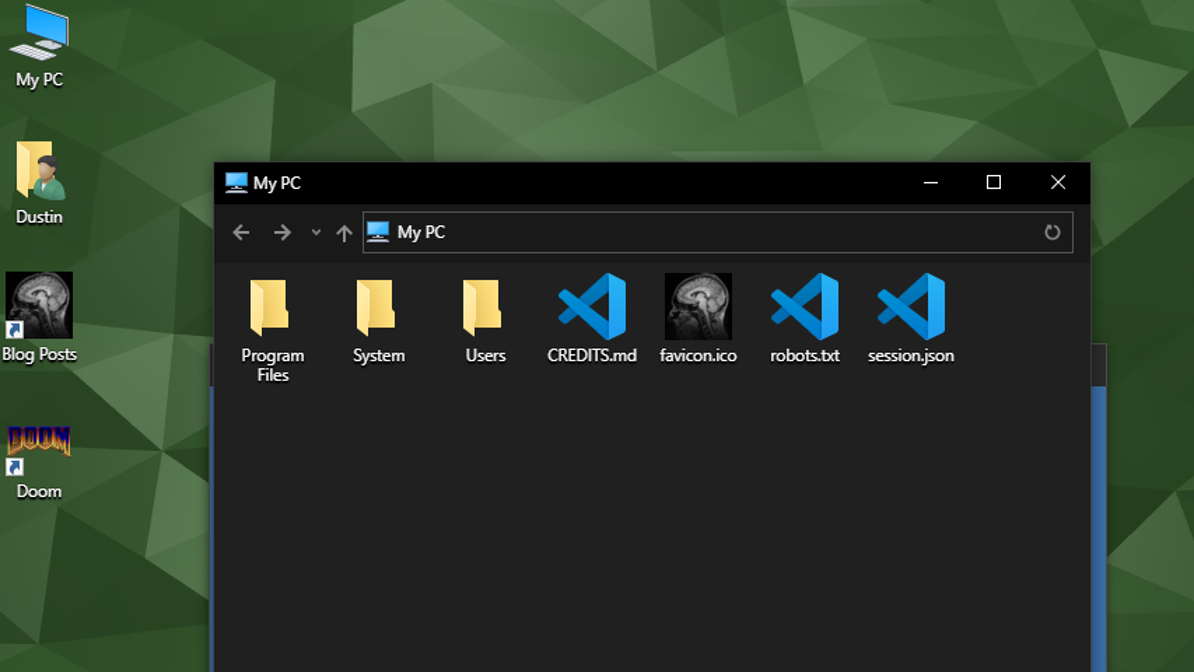Click the My PC address bar field
This screenshot has width=1194, height=672.
(700, 232)
